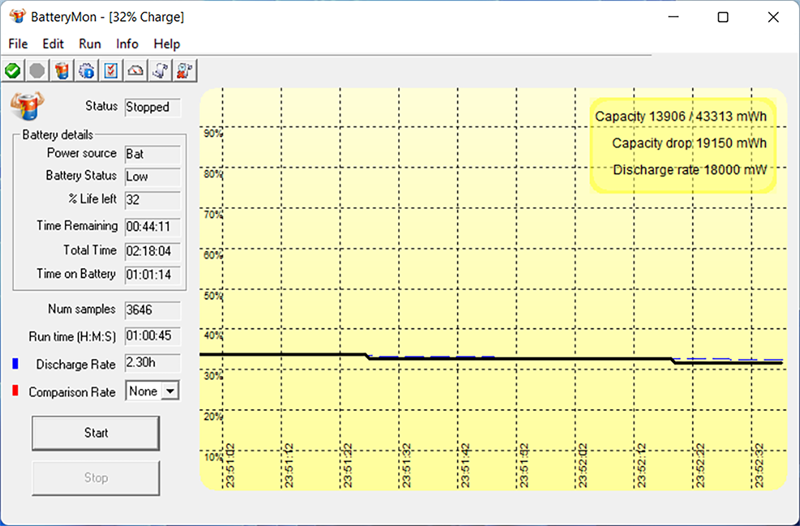The image size is (800, 526).
Task: Click the BatteryMon title bar app icon
Action: pyautogui.click(x=17, y=16)
